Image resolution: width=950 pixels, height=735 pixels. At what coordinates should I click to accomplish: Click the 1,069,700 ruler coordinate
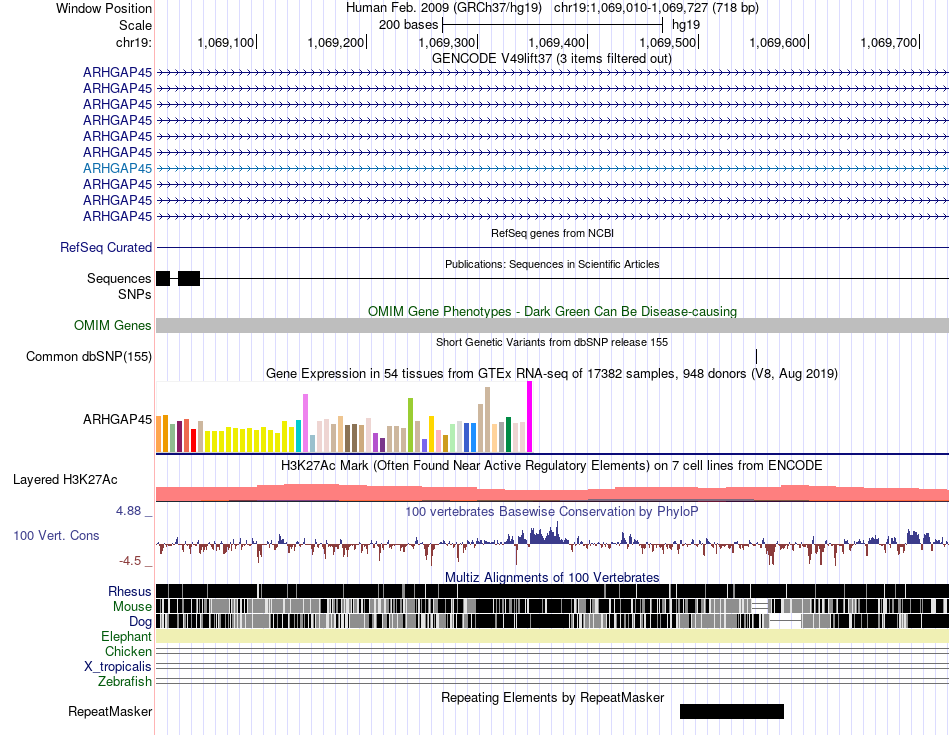click(889, 43)
